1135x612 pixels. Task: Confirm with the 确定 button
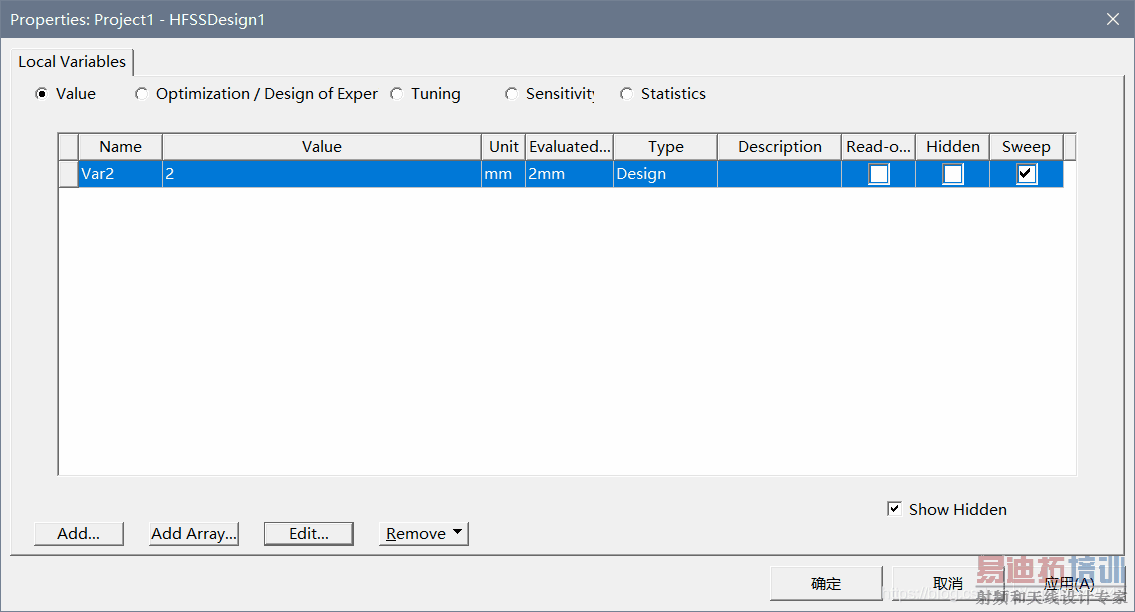(826, 584)
